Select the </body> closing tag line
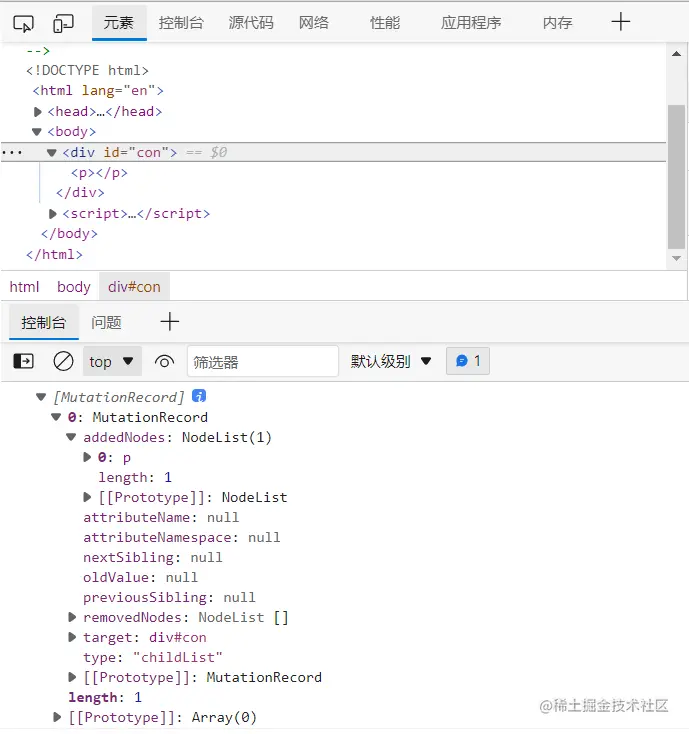The width and height of the screenshot is (689, 734). pyautogui.click(x=69, y=234)
